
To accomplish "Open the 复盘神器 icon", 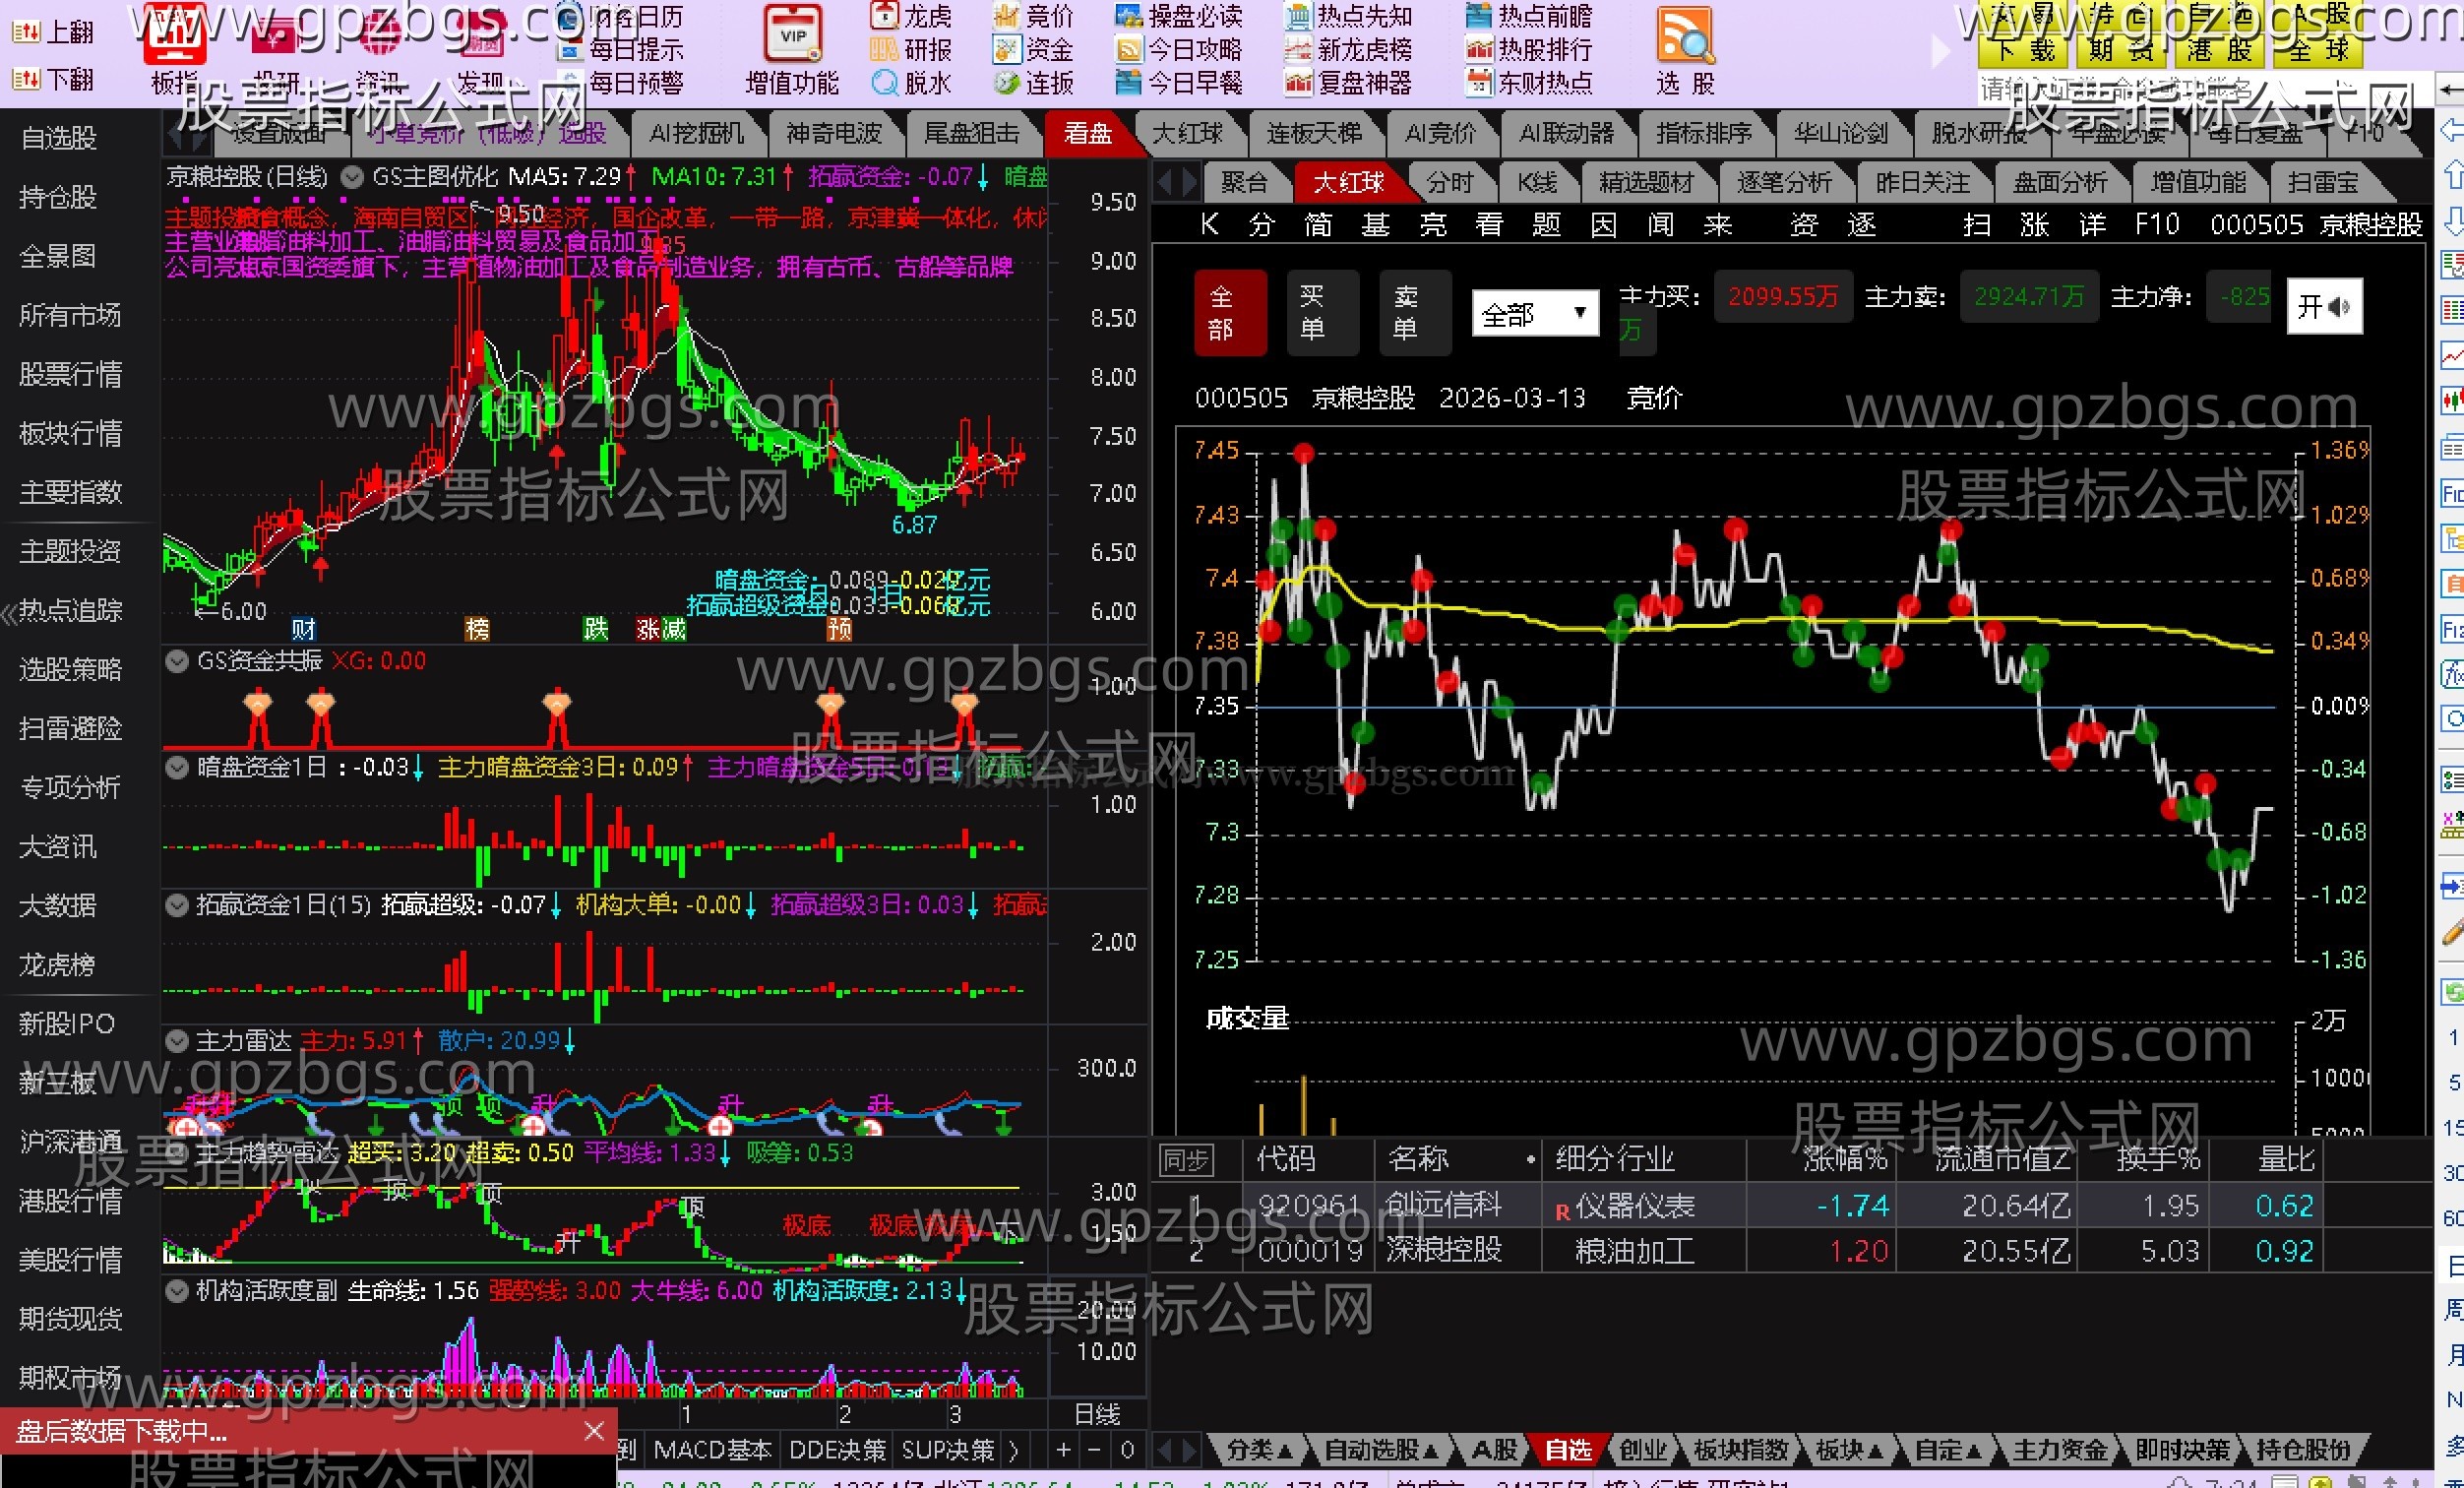I will tap(1298, 83).
